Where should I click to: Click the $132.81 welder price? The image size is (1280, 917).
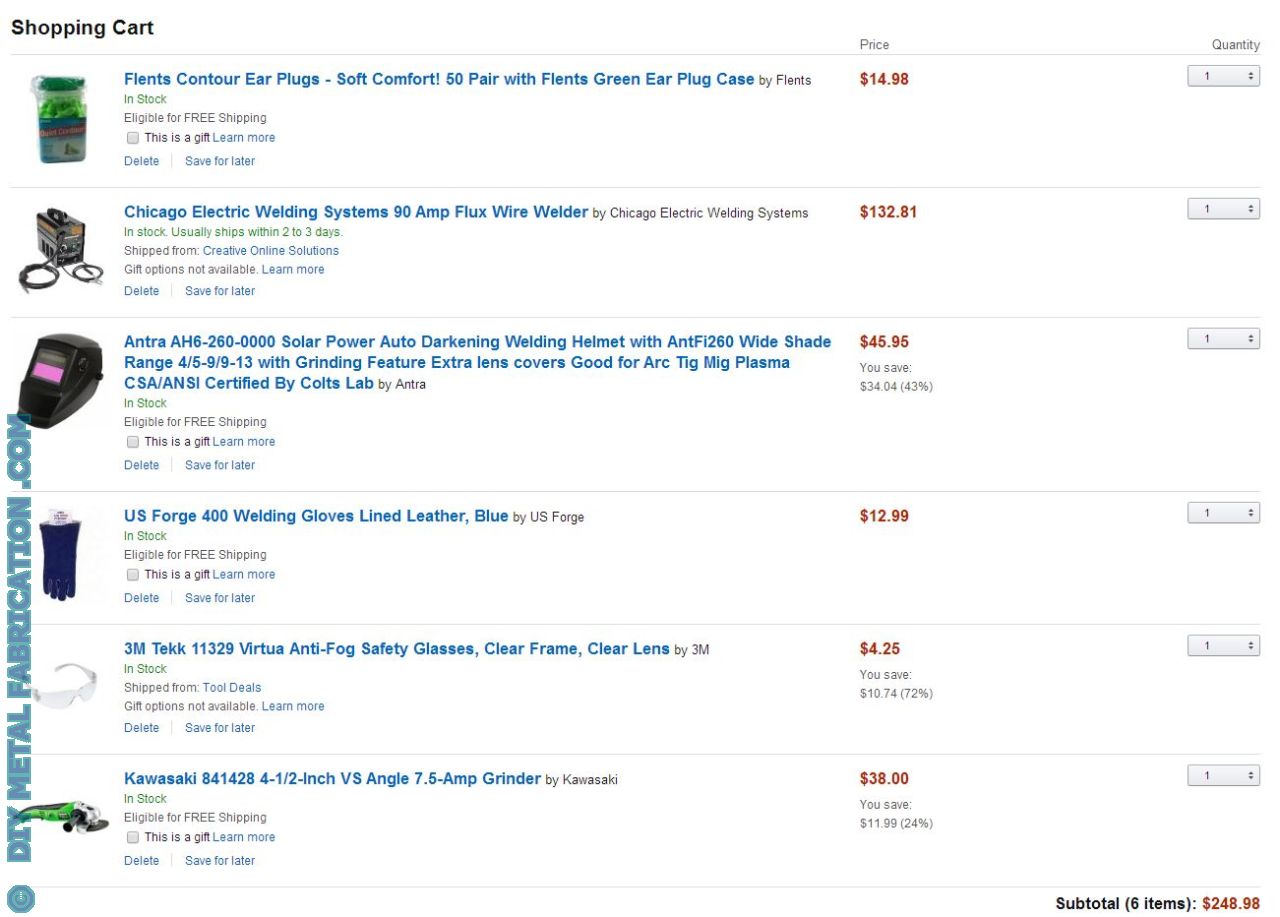888,212
